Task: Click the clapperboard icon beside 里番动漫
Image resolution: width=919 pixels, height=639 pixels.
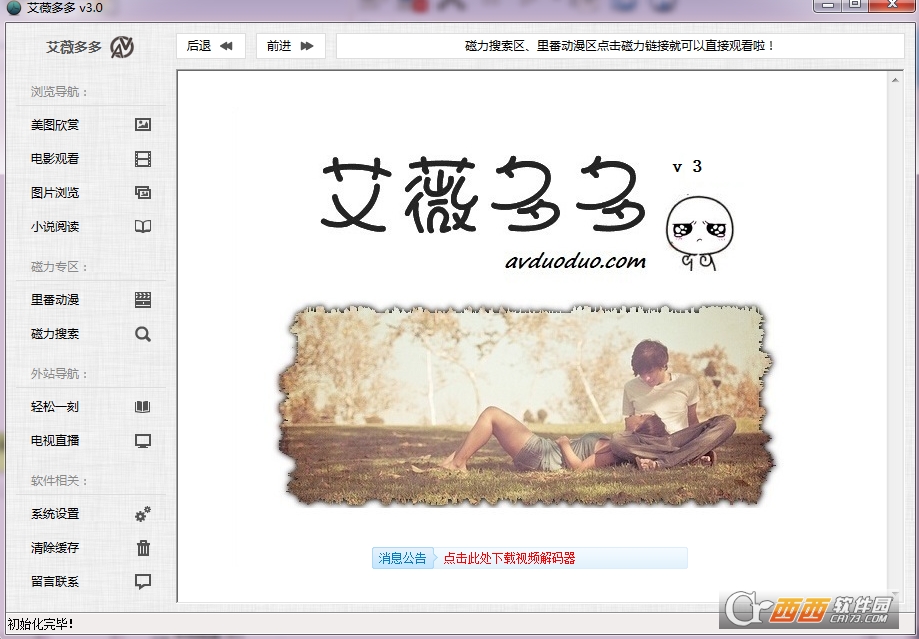Action: pos(143,300)
